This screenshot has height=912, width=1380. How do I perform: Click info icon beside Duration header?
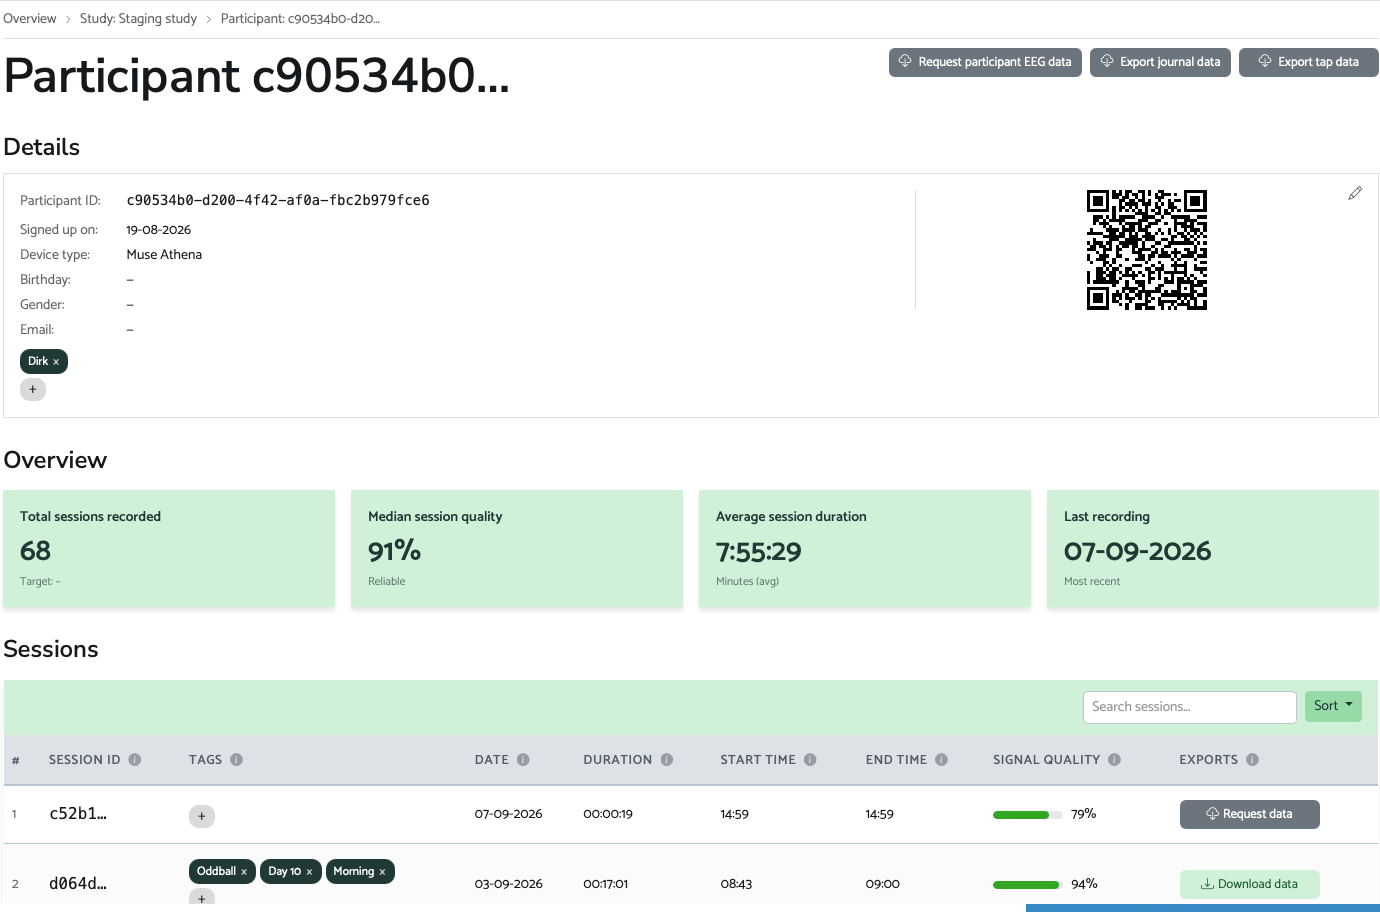tap(667, 760)
